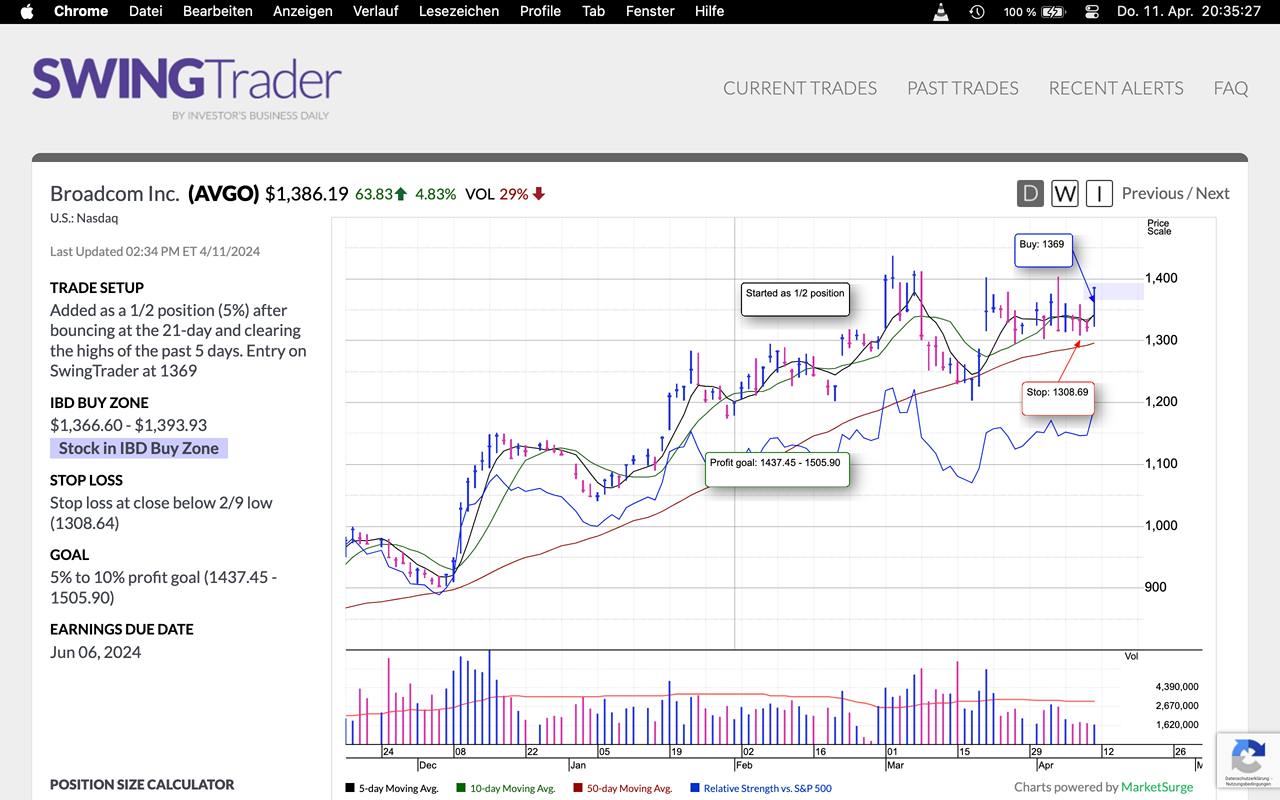Switch the chart to Daily view (D)
The height and width of the screenshot is (800, 1280).
coord(1030,193)
